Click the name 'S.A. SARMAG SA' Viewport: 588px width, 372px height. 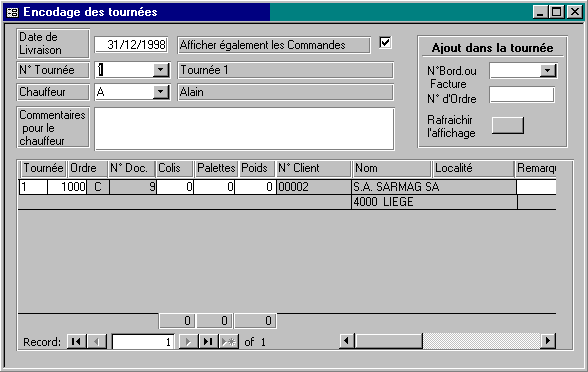tap(396, 187)
